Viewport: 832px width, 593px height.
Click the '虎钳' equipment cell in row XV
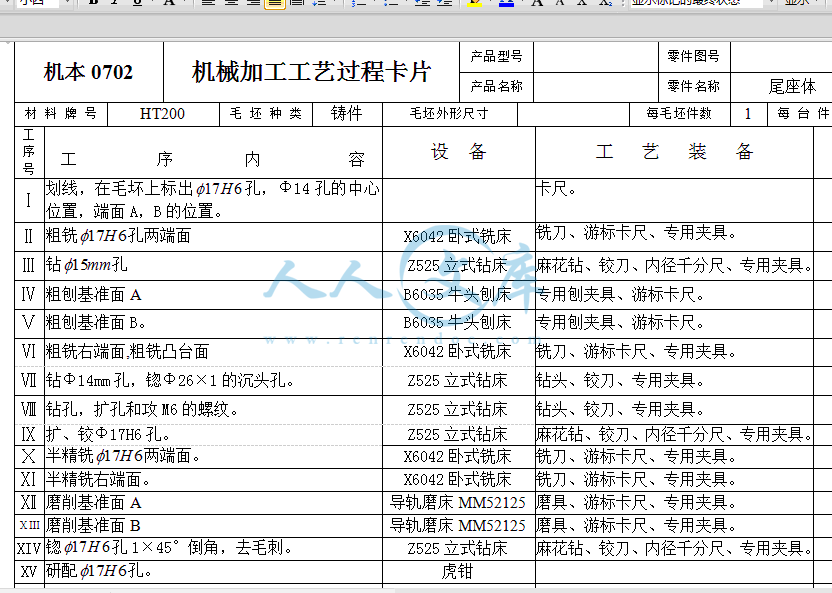457,571
